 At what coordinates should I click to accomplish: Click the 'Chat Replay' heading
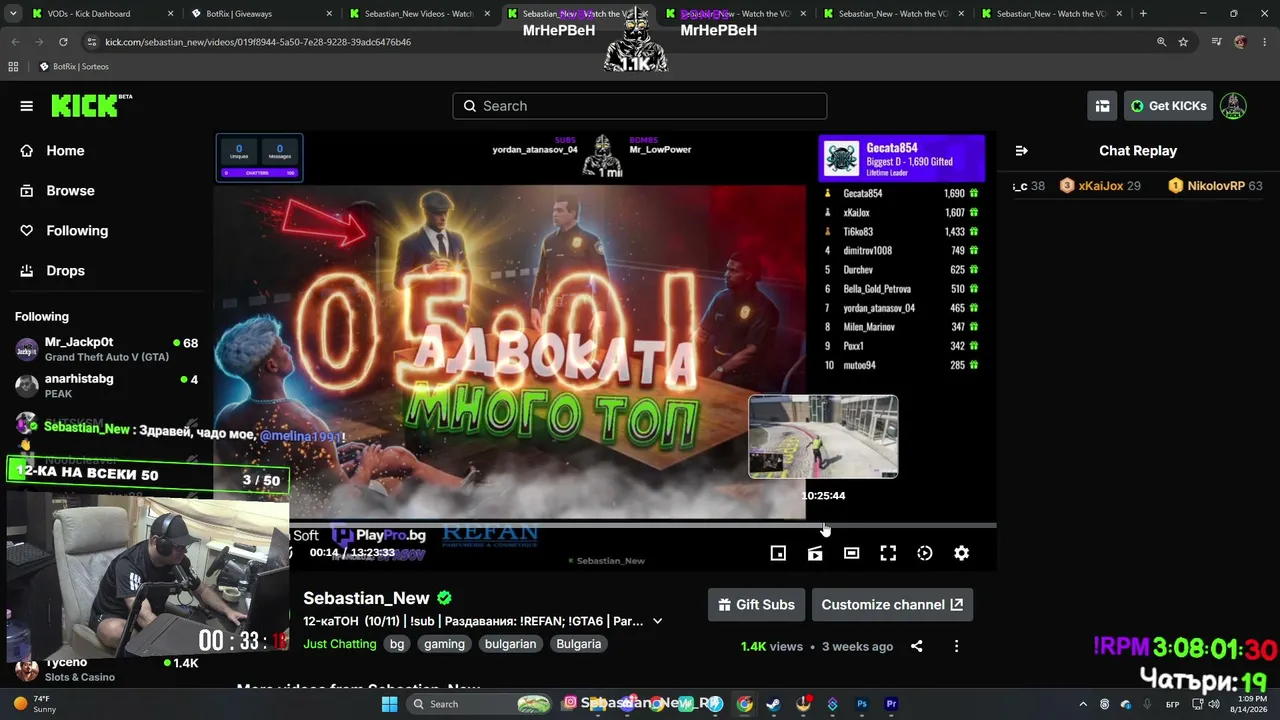(x=1138, y=151)
